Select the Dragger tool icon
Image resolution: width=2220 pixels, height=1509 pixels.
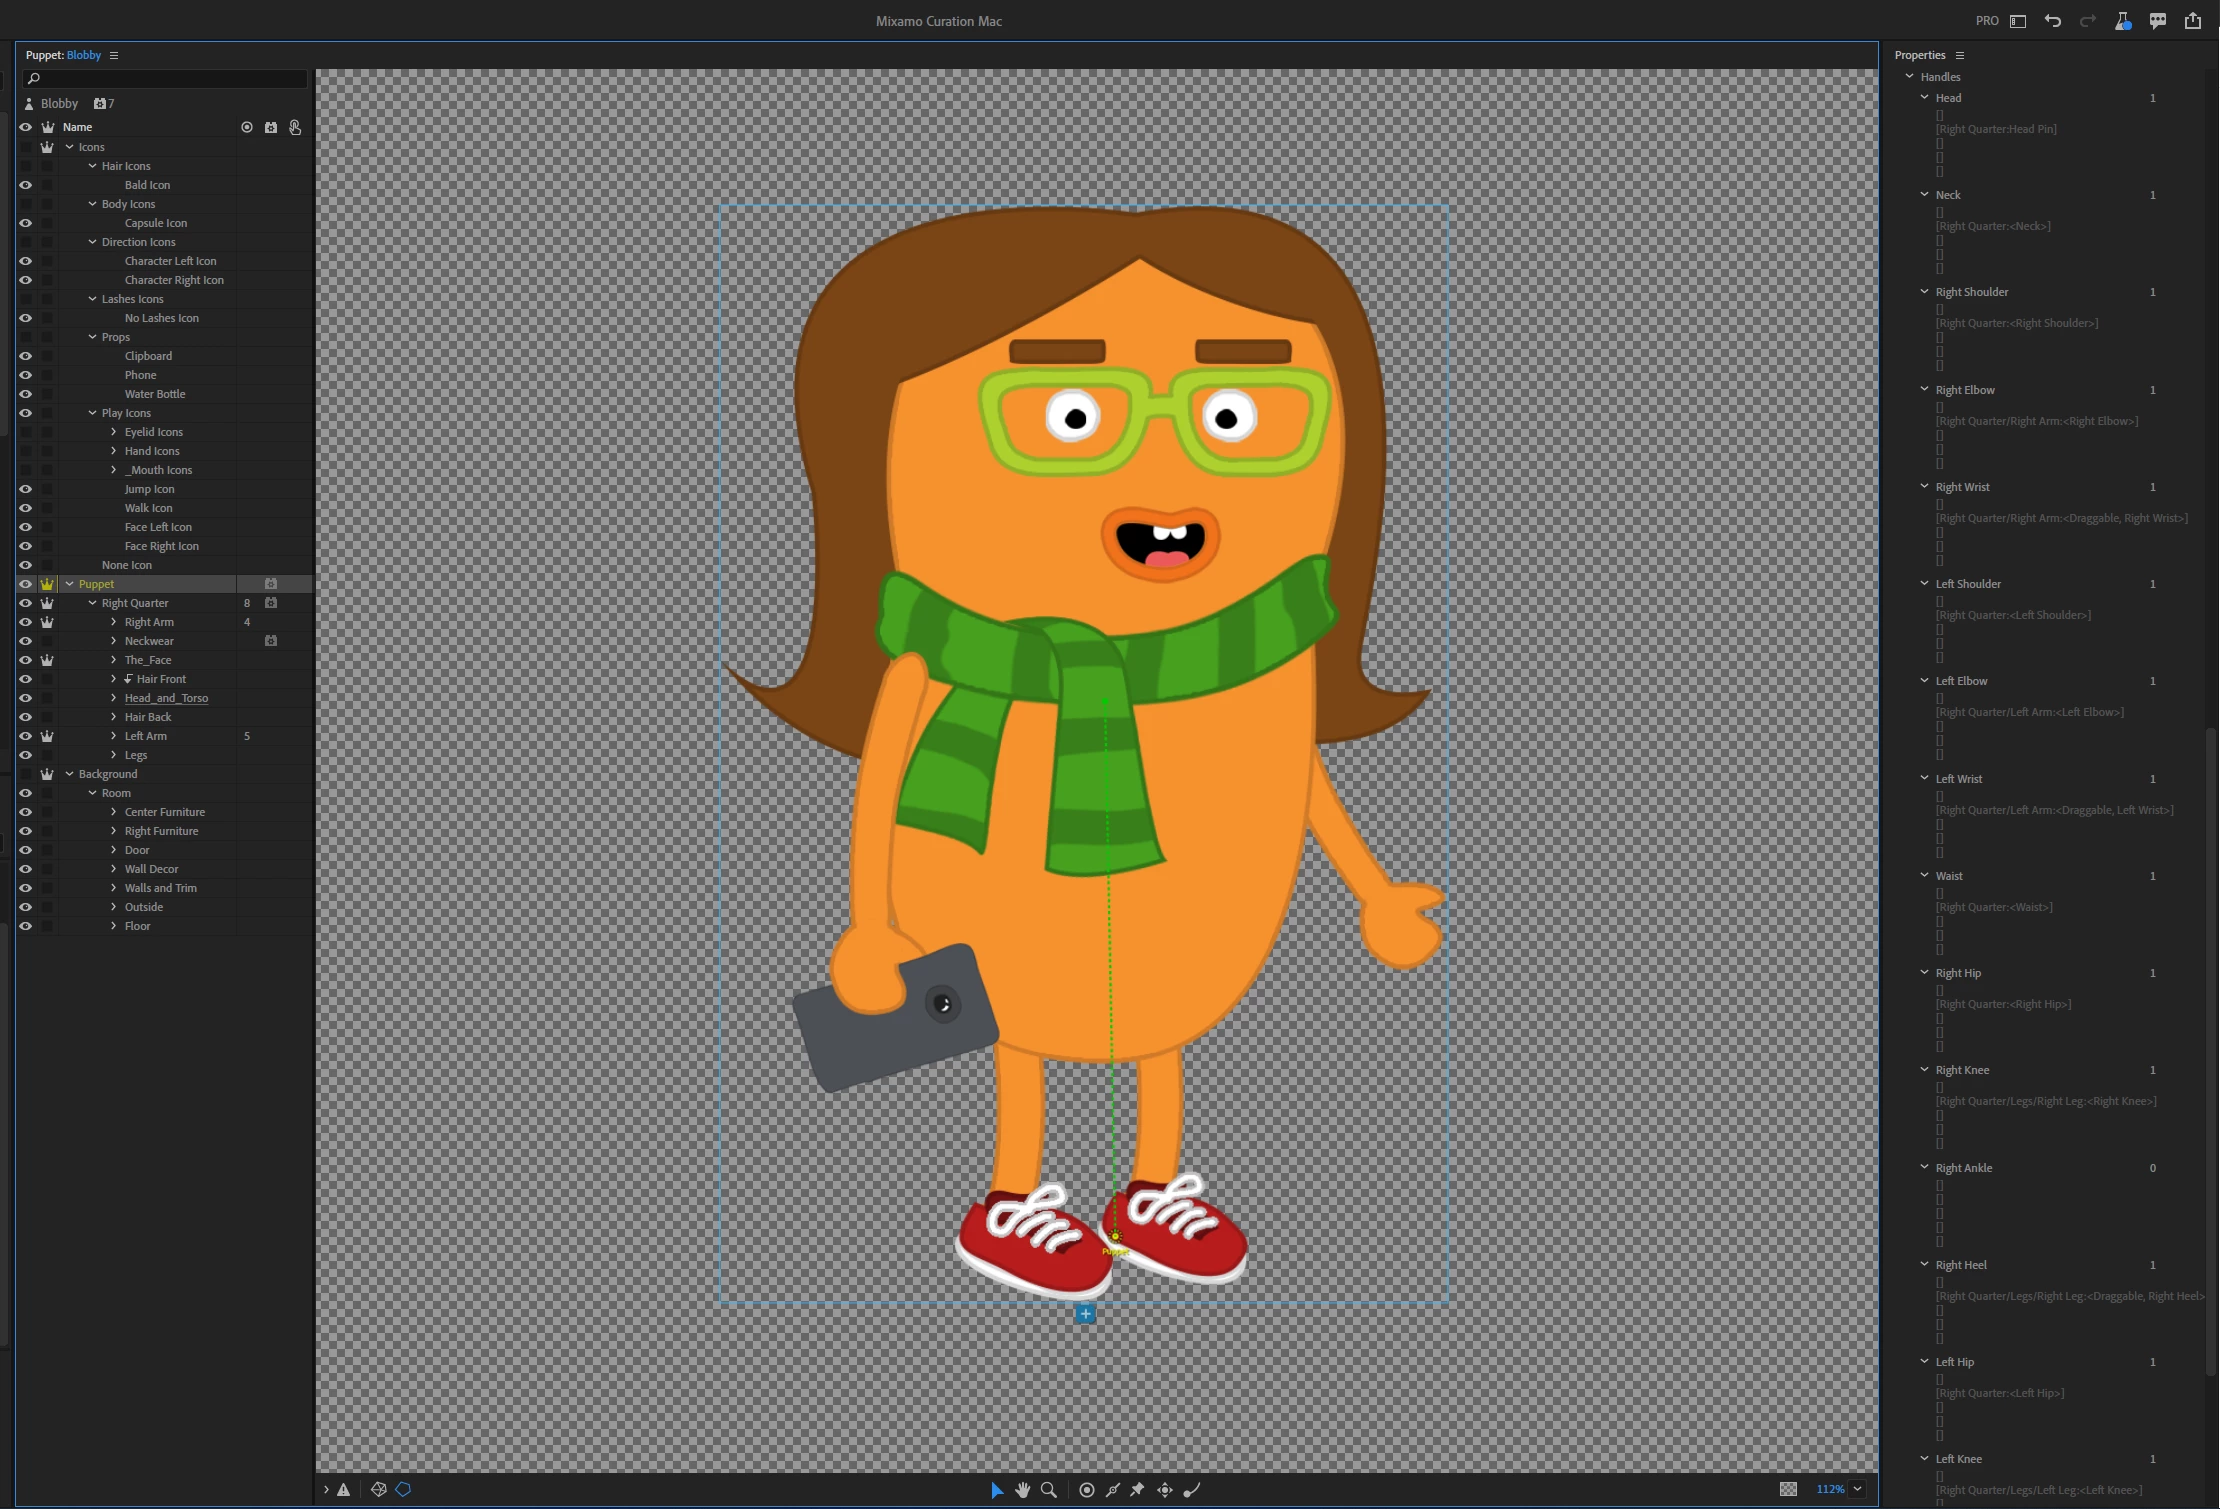[1165, 1490]
